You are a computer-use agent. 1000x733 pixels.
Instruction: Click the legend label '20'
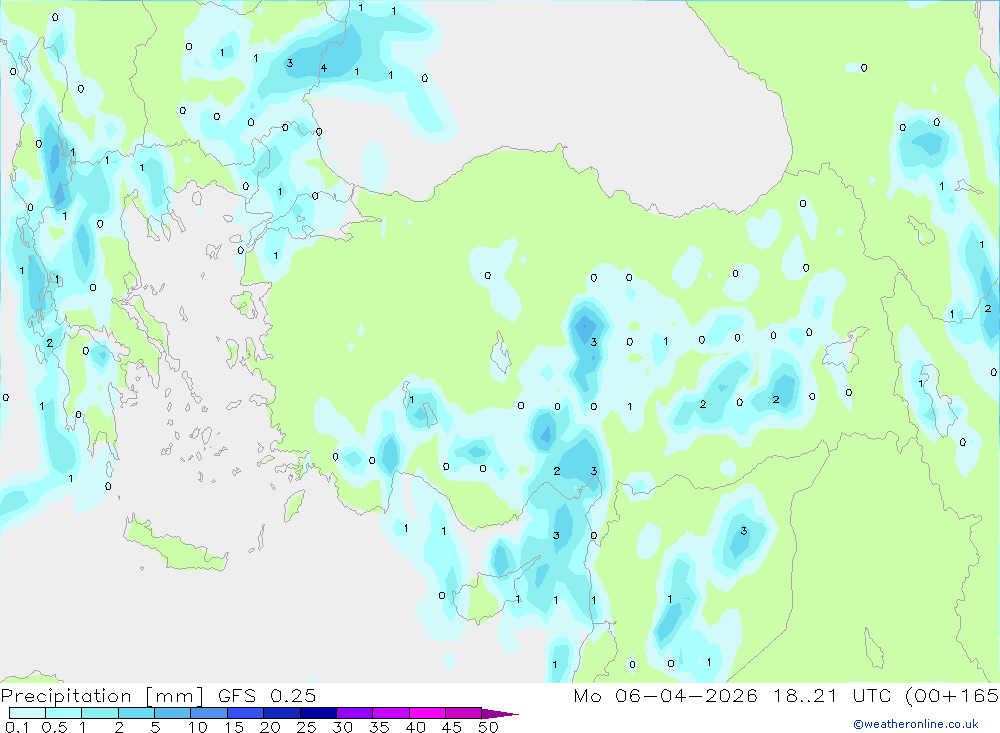[270, 727]
